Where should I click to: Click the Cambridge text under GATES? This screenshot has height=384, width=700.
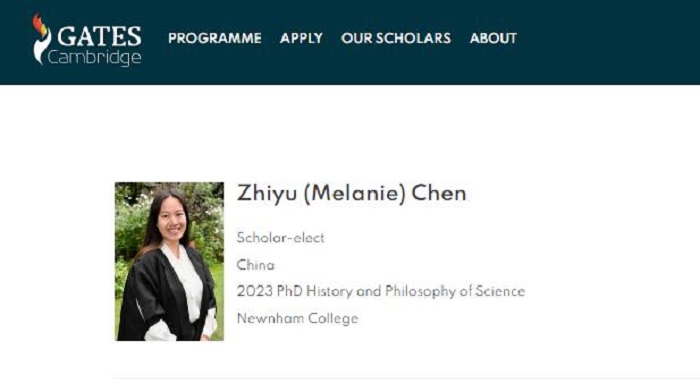[95, 58]
